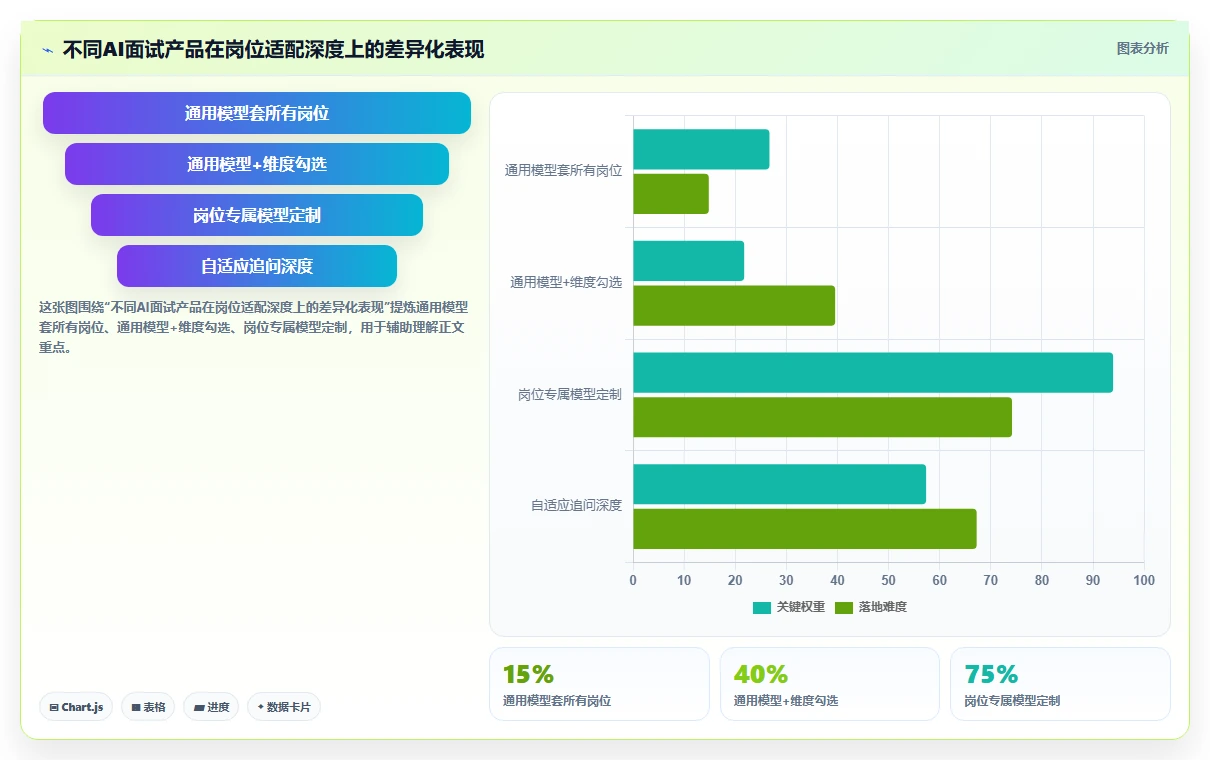The height and width of the screenshot is (760, 1210).
Task: Click the y-axis label 通用模型套所有岗位
Action: click(x=563, y=171)
